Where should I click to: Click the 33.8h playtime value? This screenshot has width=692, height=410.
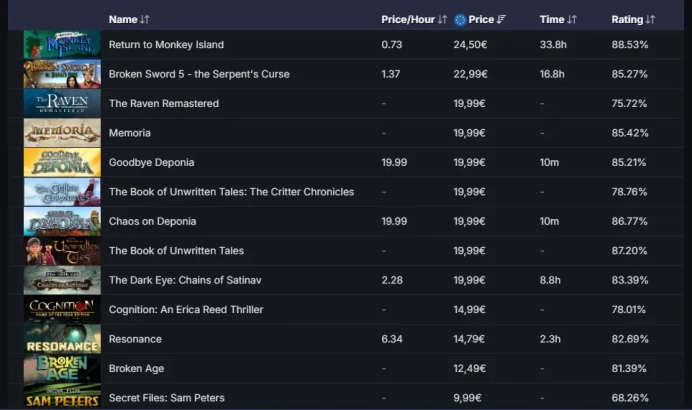click(x=553, y=45)
